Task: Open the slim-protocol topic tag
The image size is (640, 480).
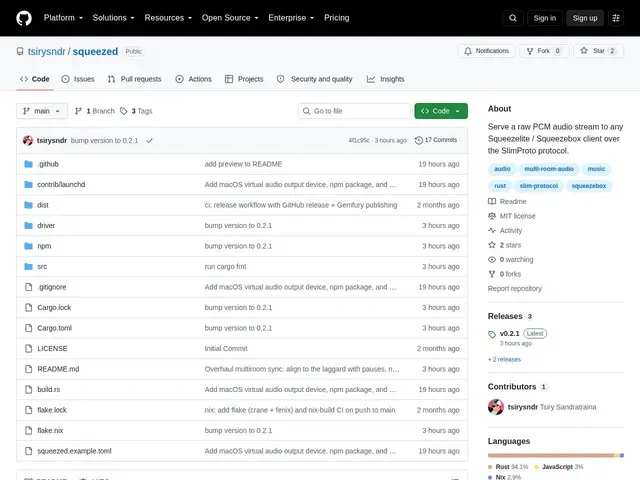Action: [538, 186]
